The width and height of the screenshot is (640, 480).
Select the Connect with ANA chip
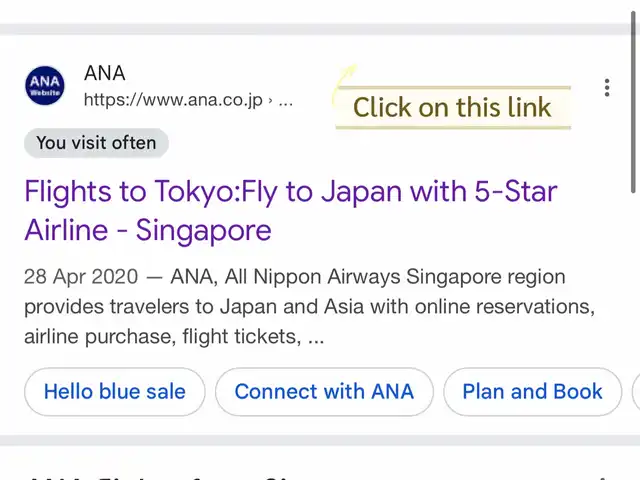(324, 392)
